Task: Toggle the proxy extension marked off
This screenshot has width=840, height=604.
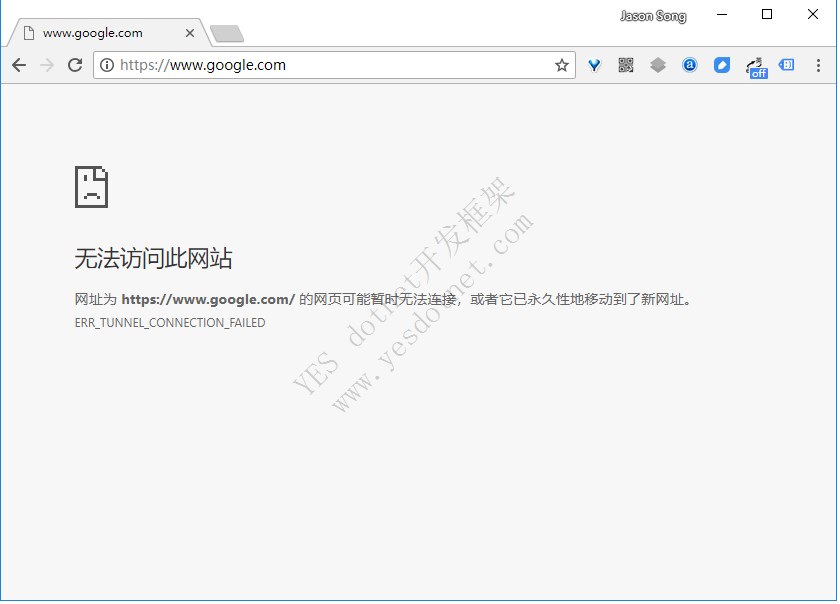Action: point(756,68)
